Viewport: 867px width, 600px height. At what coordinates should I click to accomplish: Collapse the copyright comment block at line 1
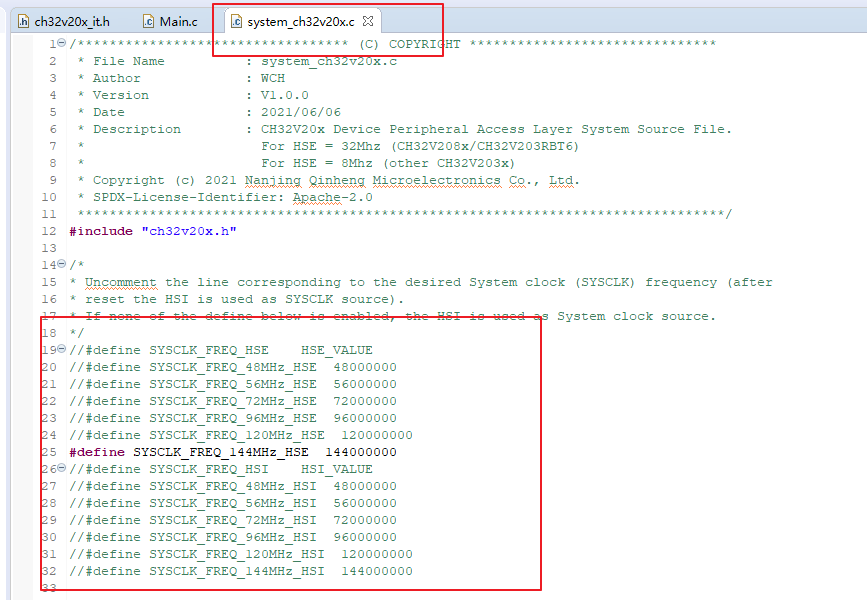[x=62, y=44]
